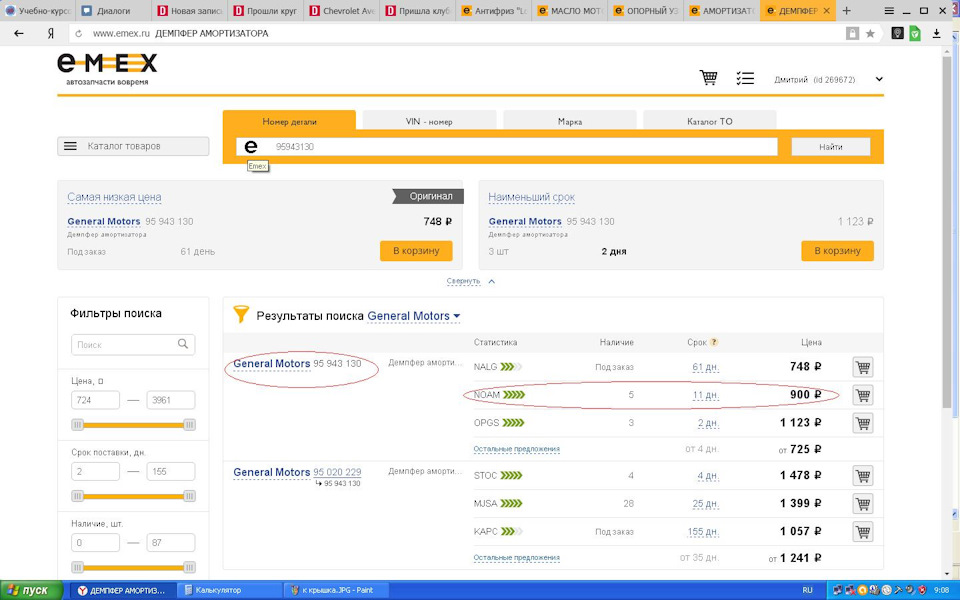
Task: Click the 61 дн. delivery term link
Action: pos(705,367)
